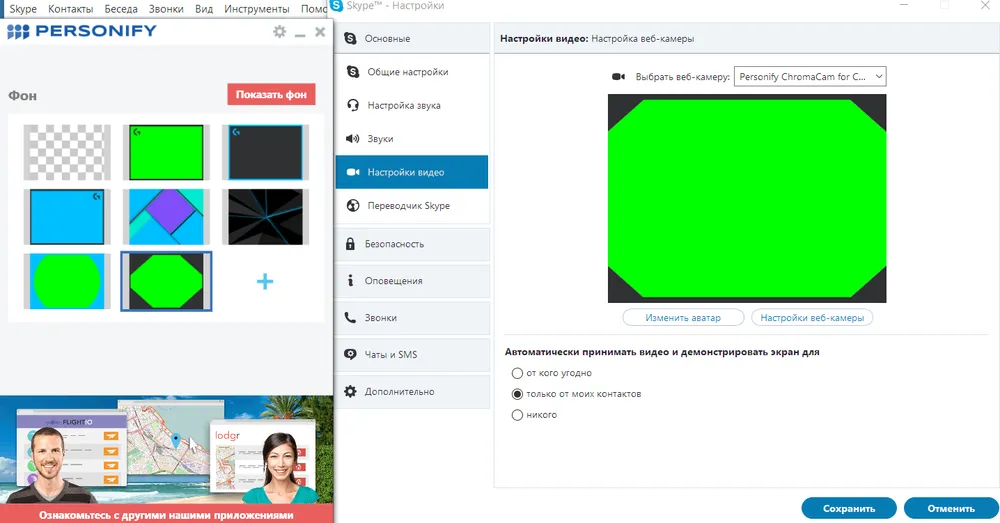Click the globe icon for Переводчик Skype
The width and height of the screenshot is (1000, 523).
coord(352,206)
